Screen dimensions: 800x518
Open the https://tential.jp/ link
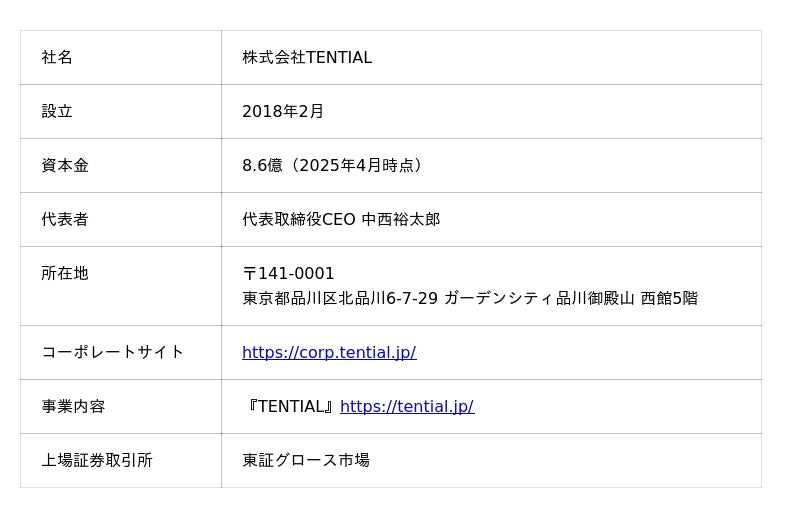coord(407,406)
